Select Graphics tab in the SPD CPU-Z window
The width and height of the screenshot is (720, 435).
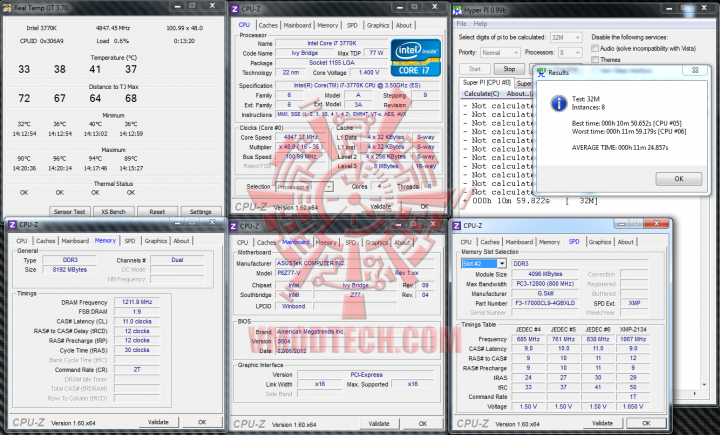click(600, 242)
